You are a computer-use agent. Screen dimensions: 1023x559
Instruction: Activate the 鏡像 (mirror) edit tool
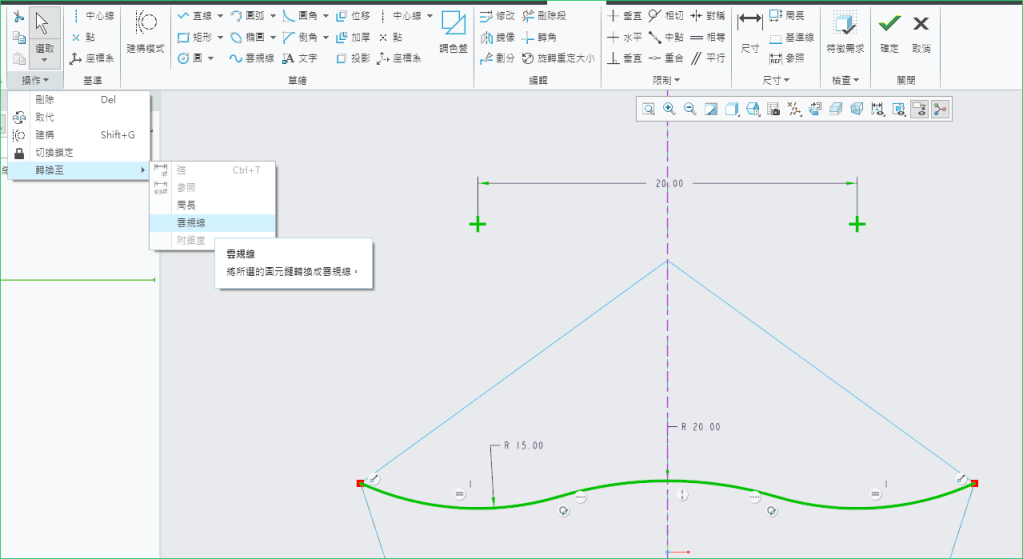498,38
